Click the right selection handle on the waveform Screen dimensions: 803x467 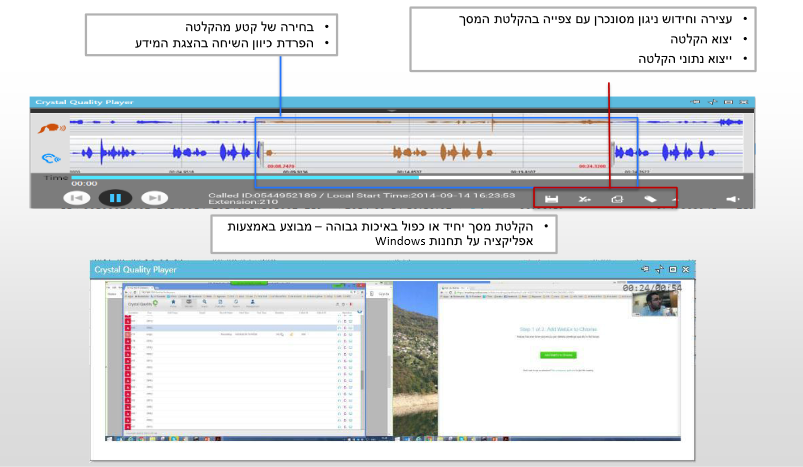click(612, 152)
